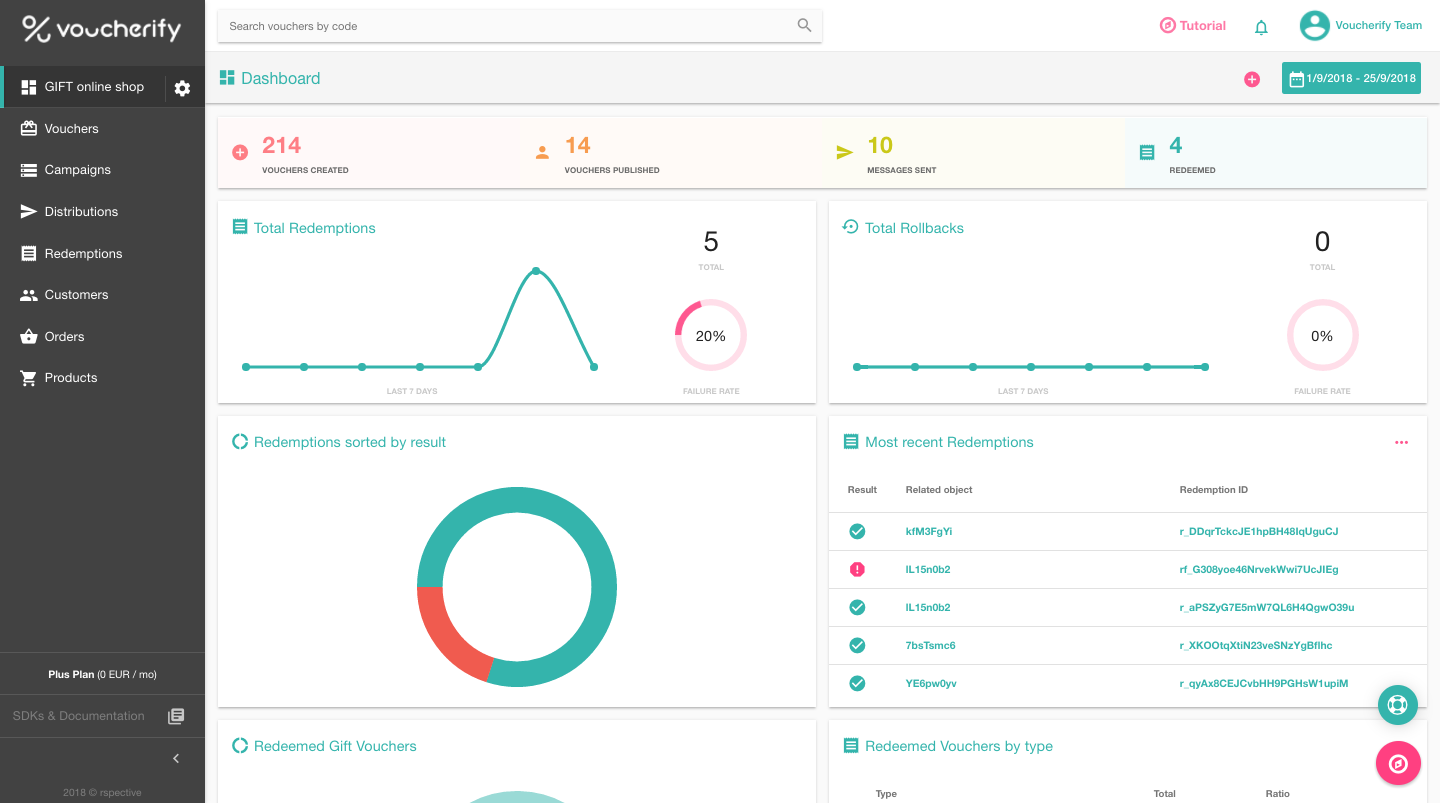The height and width of the screenshot is (803, 1440).
Task: Open related object YE6pw0yv
Action: 931,684
